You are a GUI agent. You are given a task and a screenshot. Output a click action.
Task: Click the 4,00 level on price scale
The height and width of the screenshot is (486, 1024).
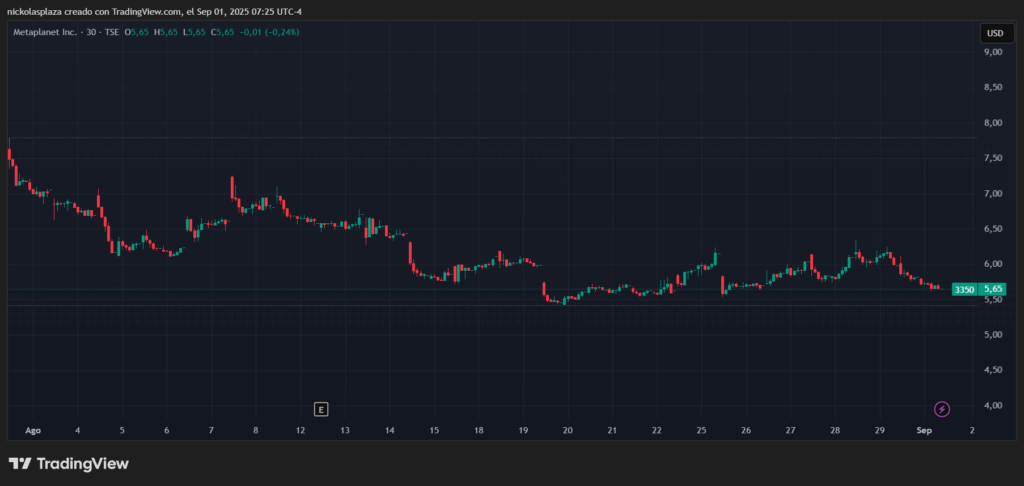[x=993, y=405]
